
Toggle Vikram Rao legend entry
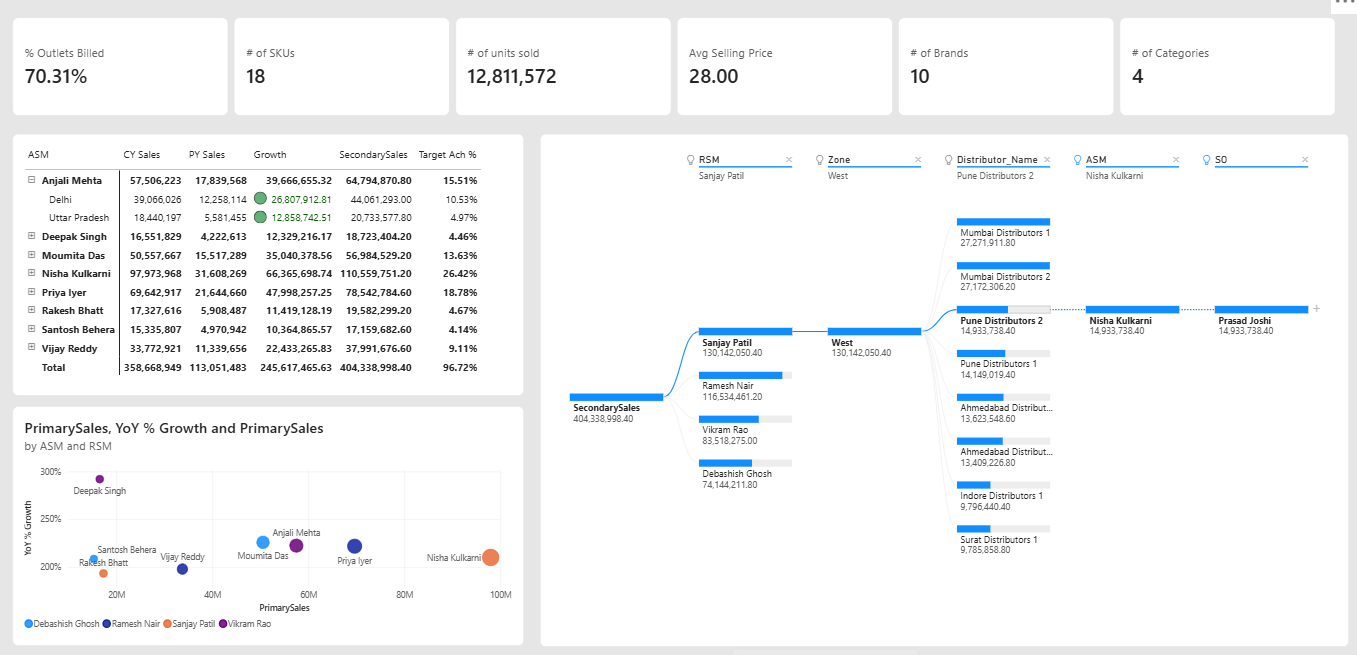244,623
